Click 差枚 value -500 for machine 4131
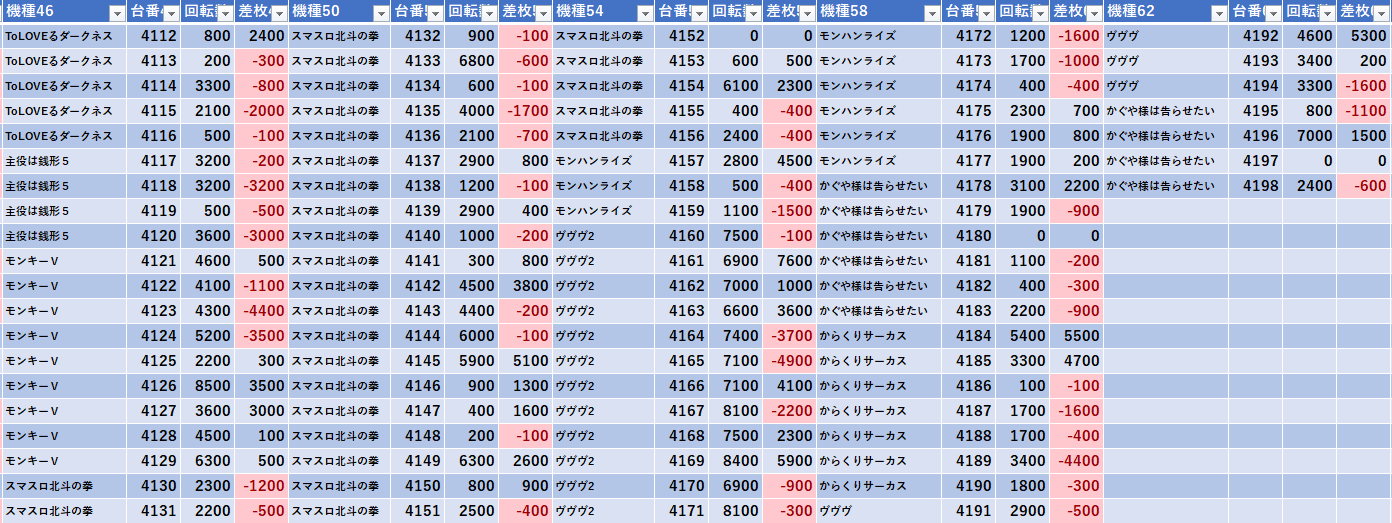1392x523 pixels. click(x=262, y=511)
